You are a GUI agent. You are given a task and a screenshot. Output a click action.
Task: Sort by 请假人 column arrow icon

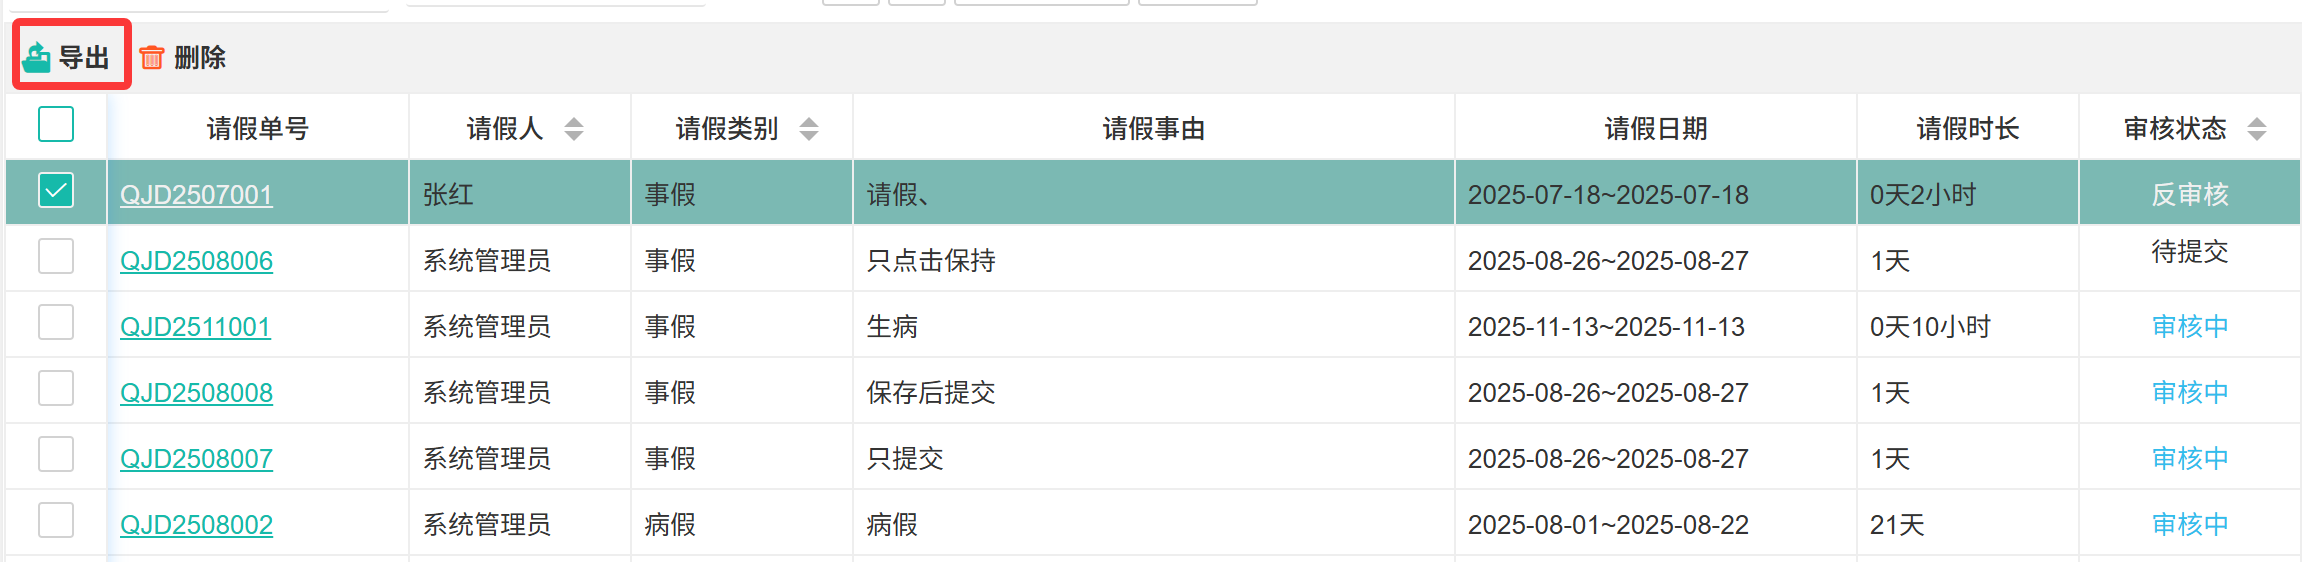tap(574, 129)
